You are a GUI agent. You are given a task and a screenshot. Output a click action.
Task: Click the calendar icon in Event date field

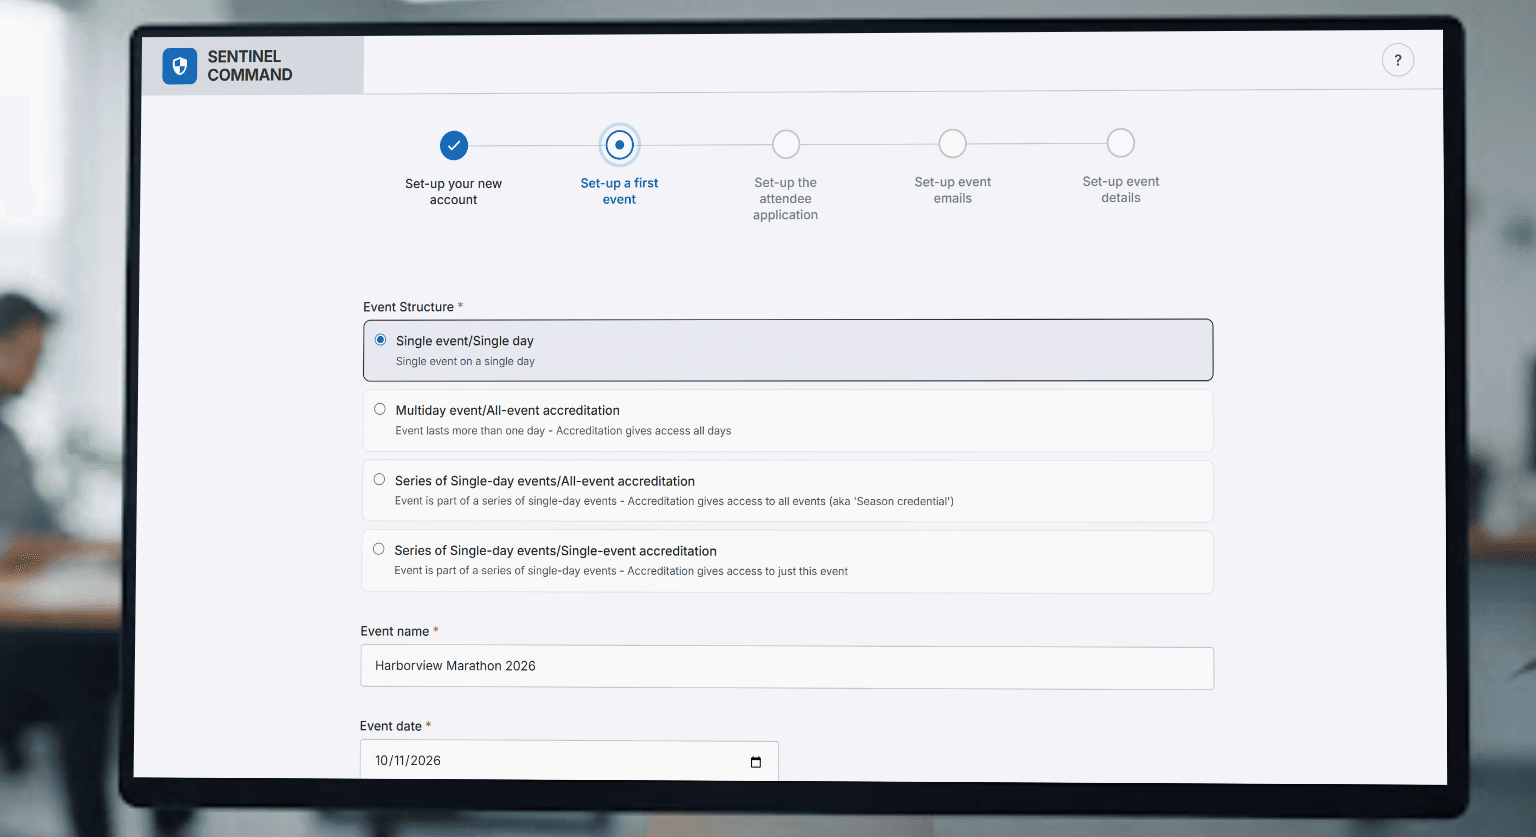pyautogui.click(x=756, y=762)
